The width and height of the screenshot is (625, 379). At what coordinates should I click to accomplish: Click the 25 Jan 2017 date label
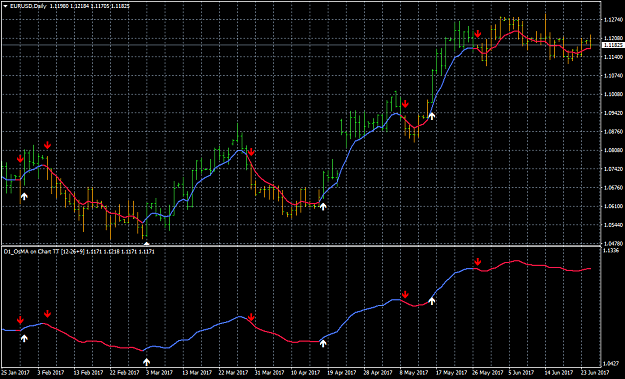(15, 373)
